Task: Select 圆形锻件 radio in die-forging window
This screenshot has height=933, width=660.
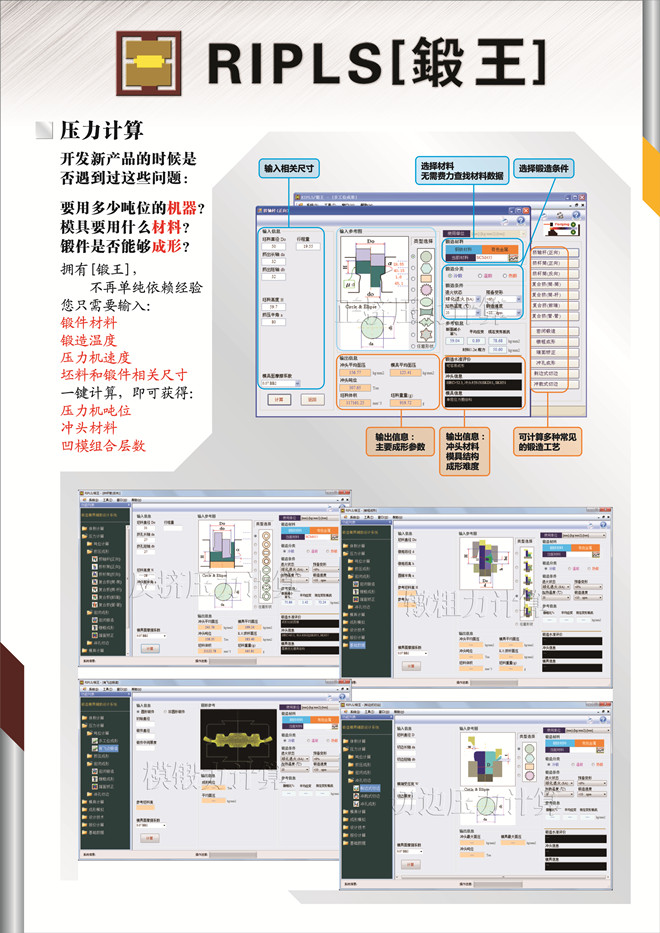Action: click(x=139, y=712)
